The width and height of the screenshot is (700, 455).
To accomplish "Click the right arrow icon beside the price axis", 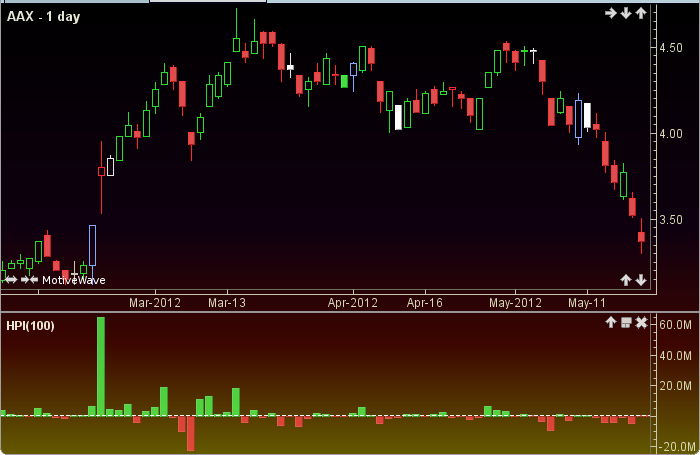I will pyautogui.click(x=610, y=13).
